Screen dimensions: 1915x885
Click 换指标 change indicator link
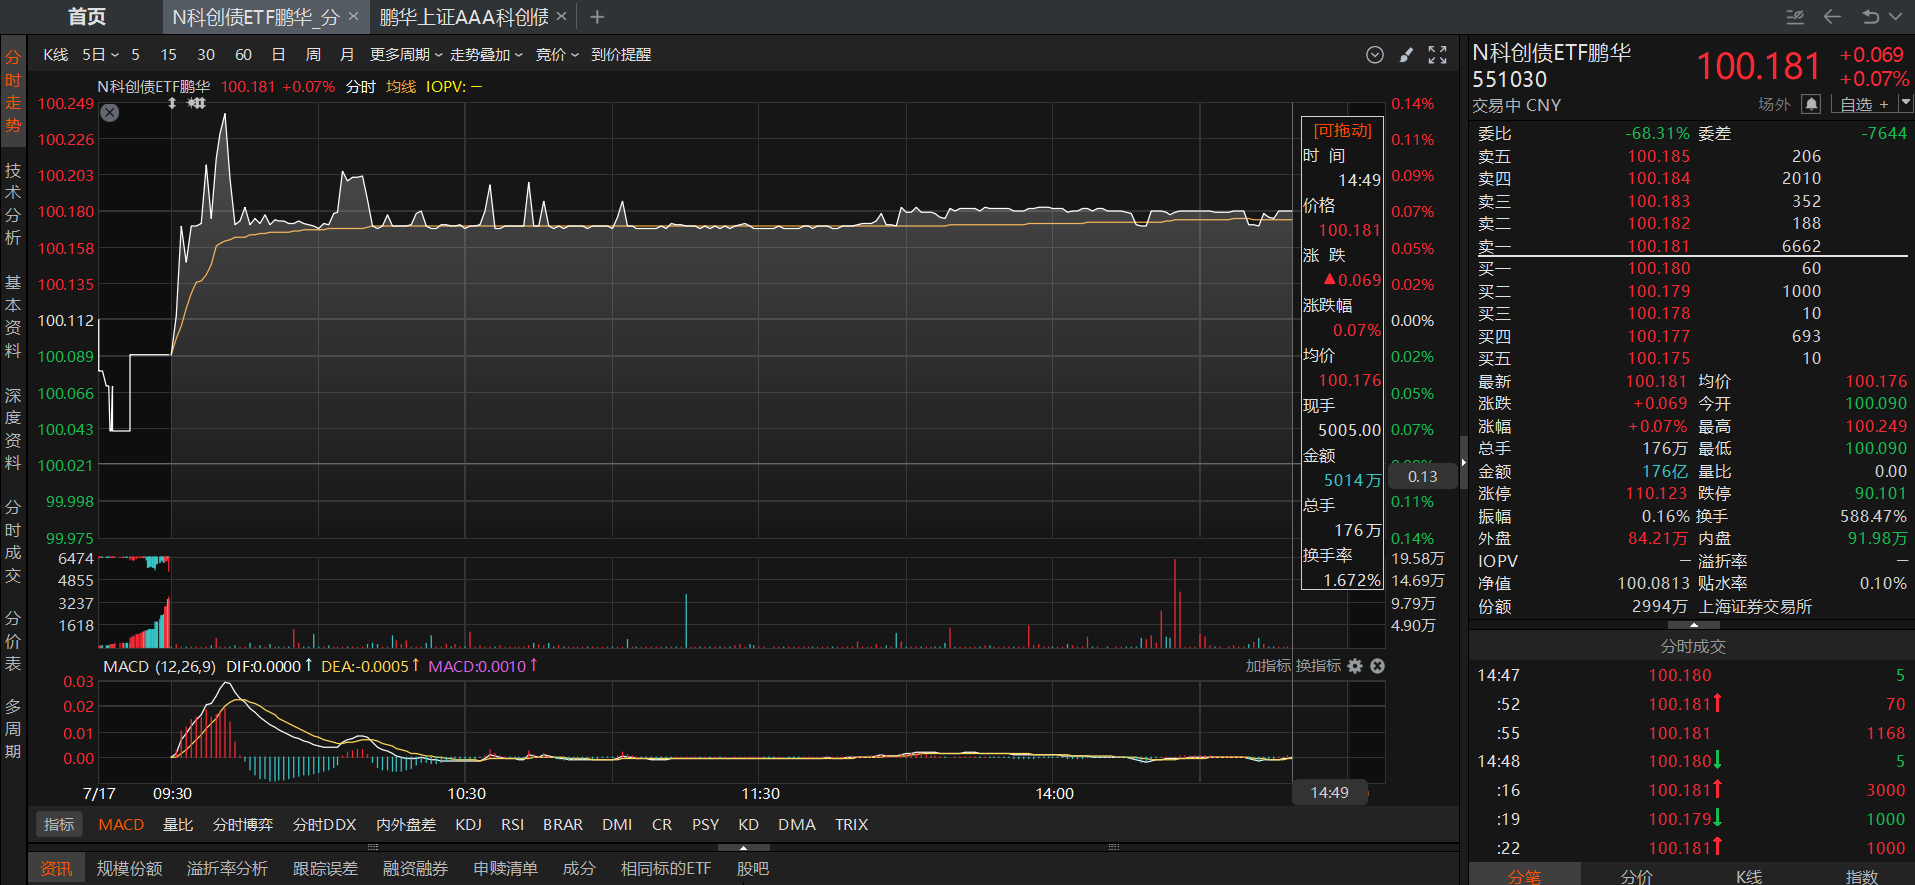click(x=1318, y=666)
